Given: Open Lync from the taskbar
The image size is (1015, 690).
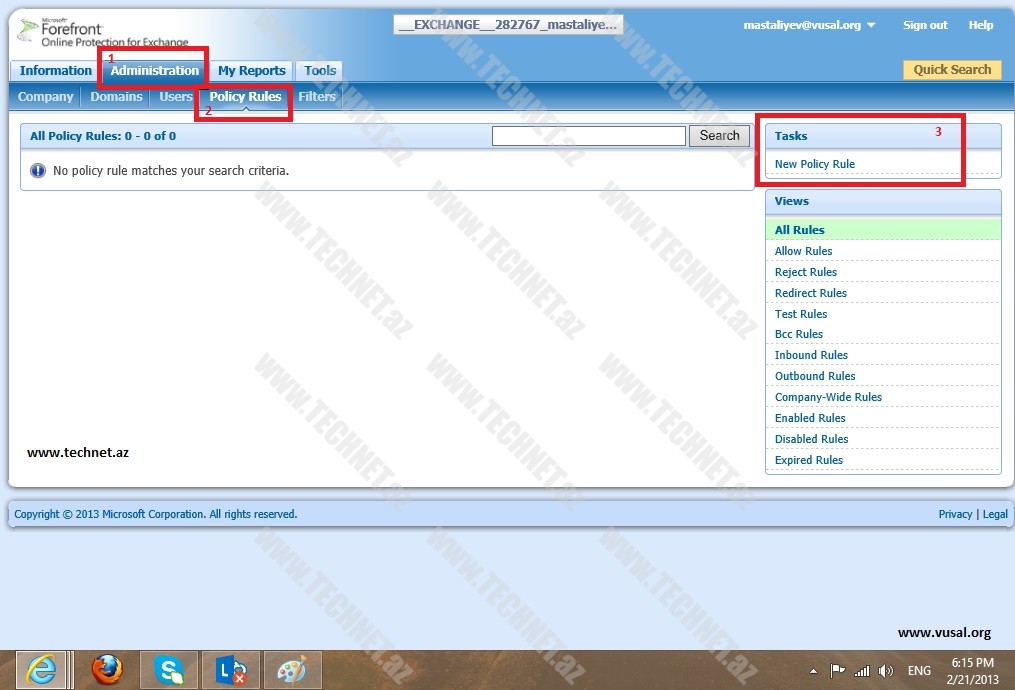Looking at the screenshot, I should [x=231, y=669].
